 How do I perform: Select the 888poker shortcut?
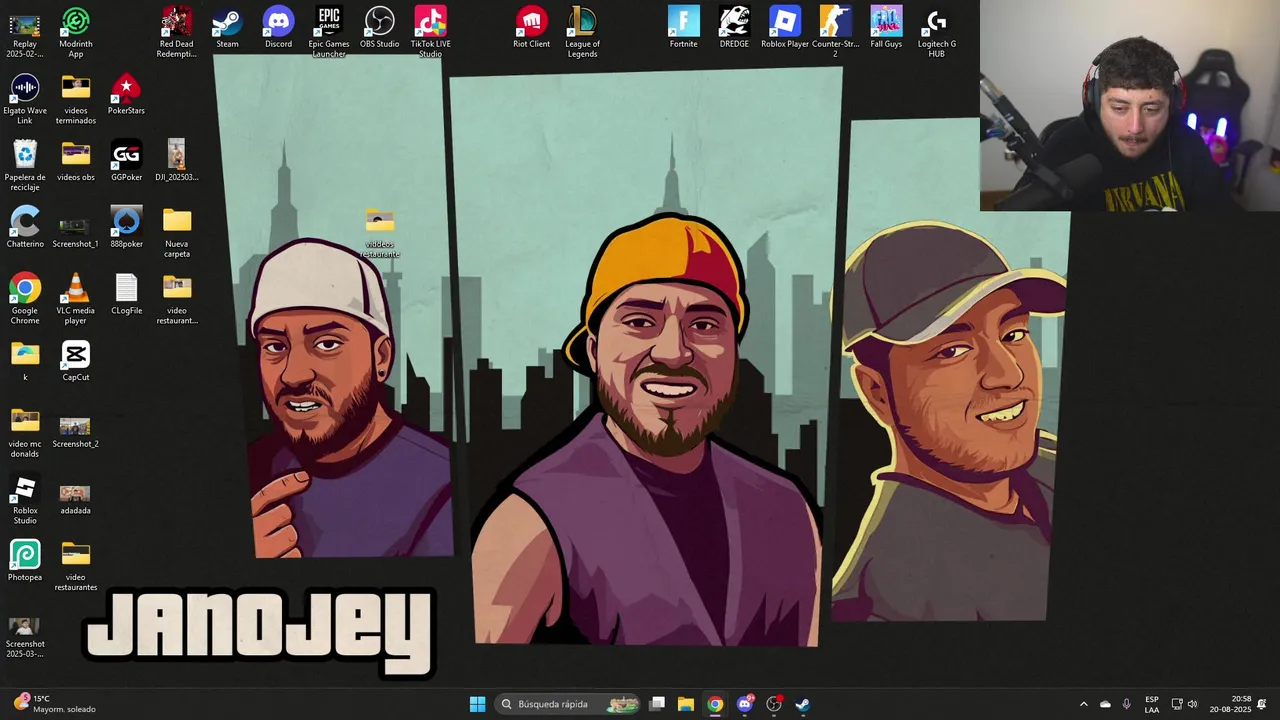point(126,228)
